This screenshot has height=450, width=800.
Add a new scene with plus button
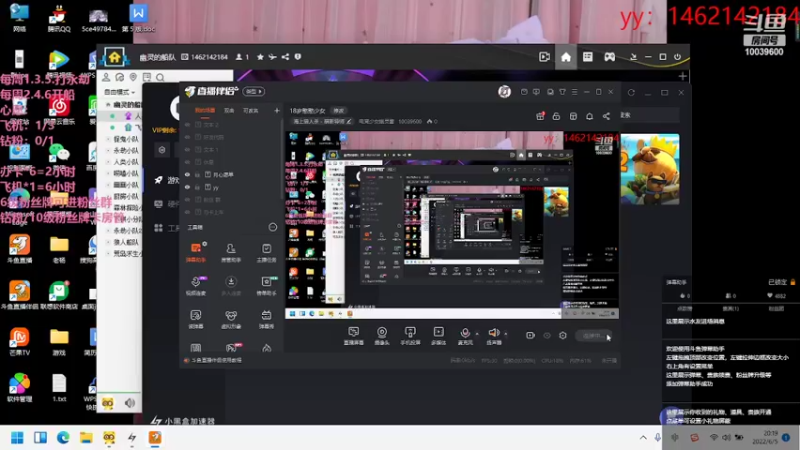click(277, 110)
